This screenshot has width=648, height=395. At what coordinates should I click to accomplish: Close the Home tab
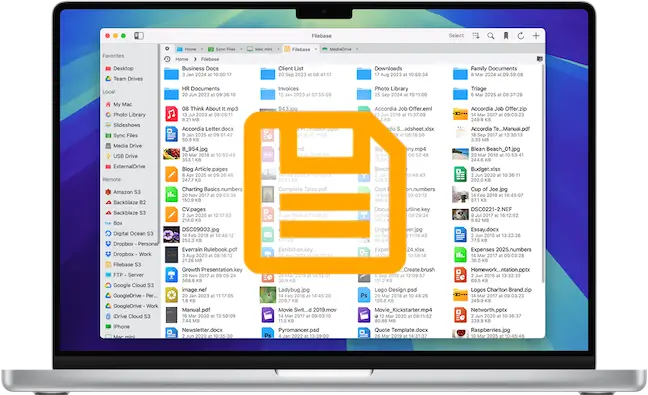[202, 49]
